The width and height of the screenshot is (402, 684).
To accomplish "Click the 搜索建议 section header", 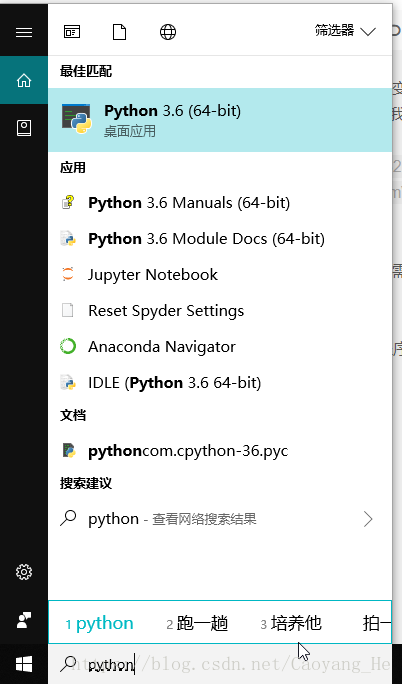I will click(x=86, y=483).
